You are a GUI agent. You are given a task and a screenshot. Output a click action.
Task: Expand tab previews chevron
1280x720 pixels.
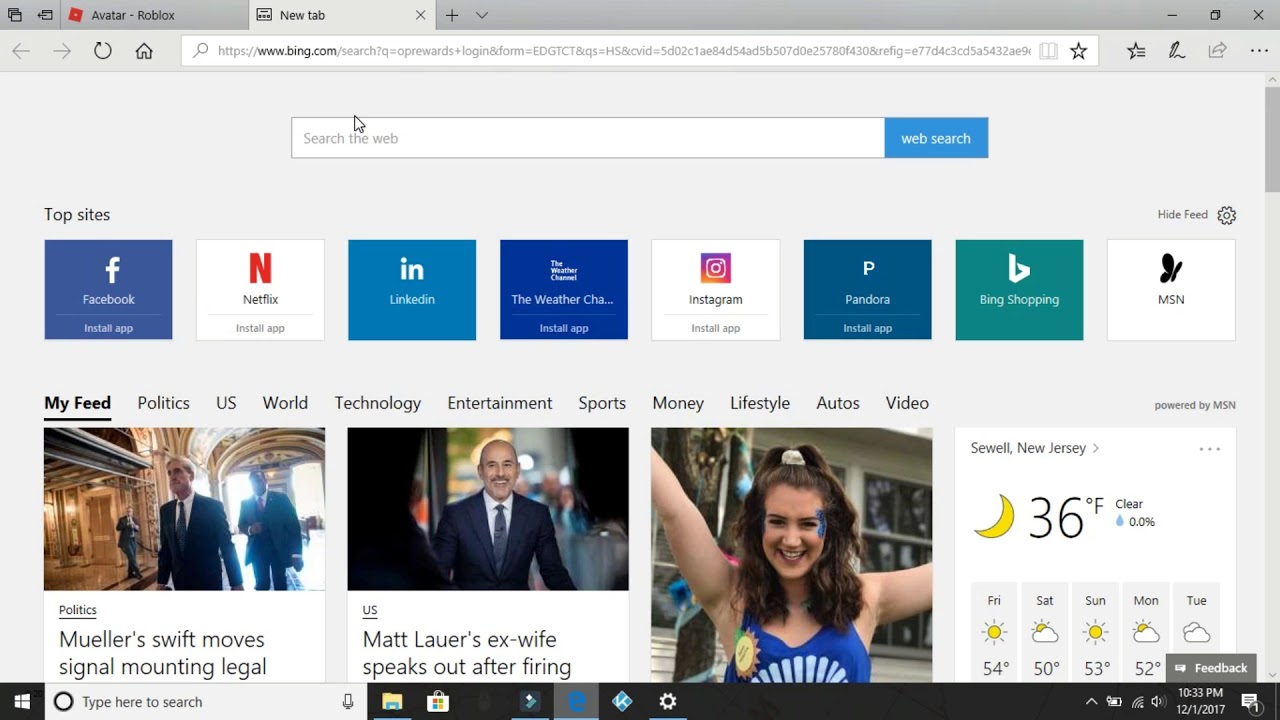[482, 15]
